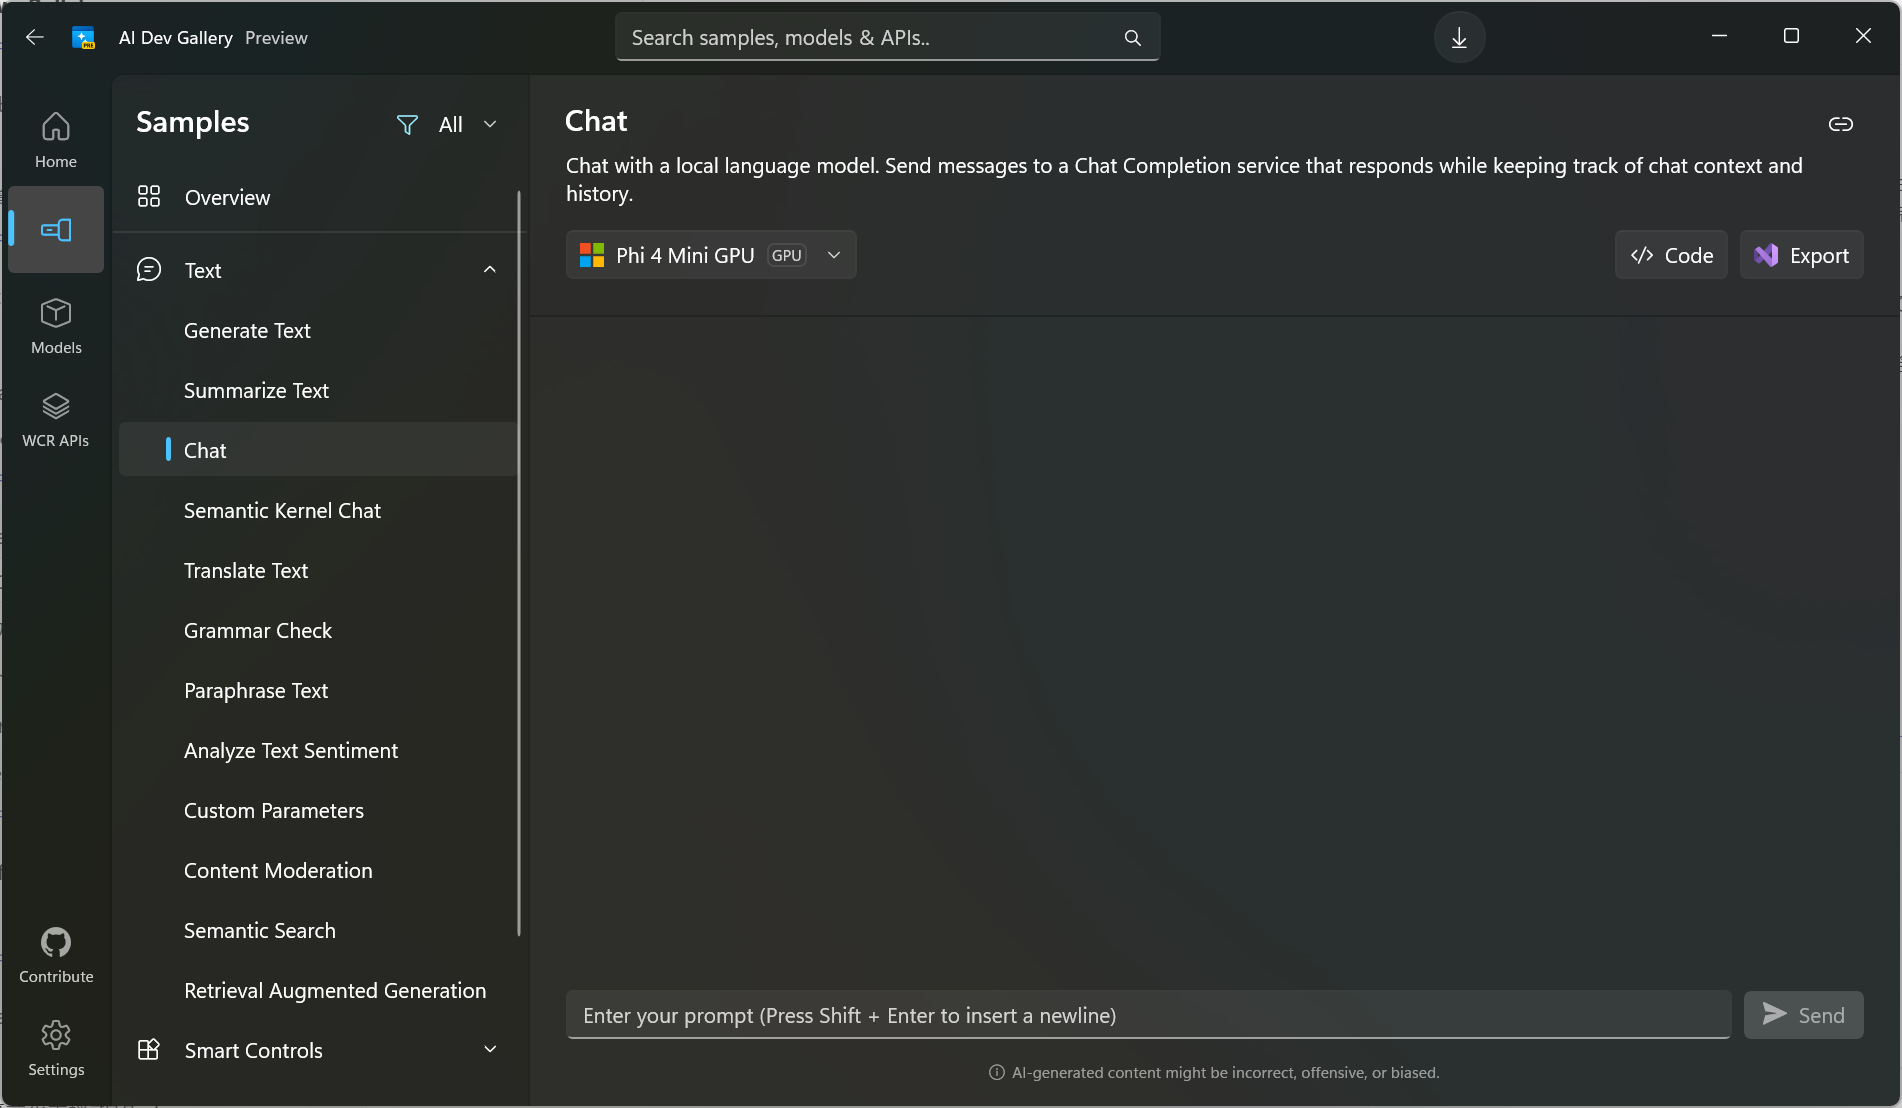The image size is (1902, 1108).
Task: Copy link using the link icon
Action: pyautogui.click(x=1840, y=124)
